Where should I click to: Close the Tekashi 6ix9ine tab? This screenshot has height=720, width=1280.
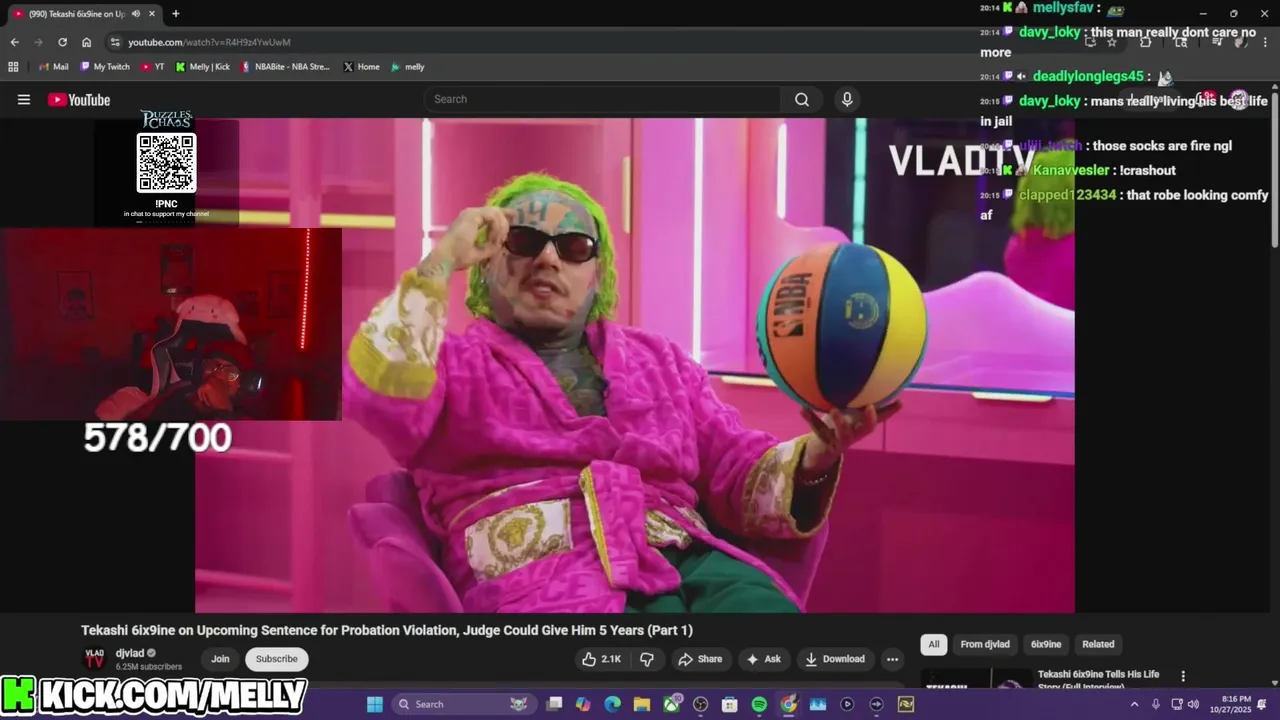tap(151, 14)
